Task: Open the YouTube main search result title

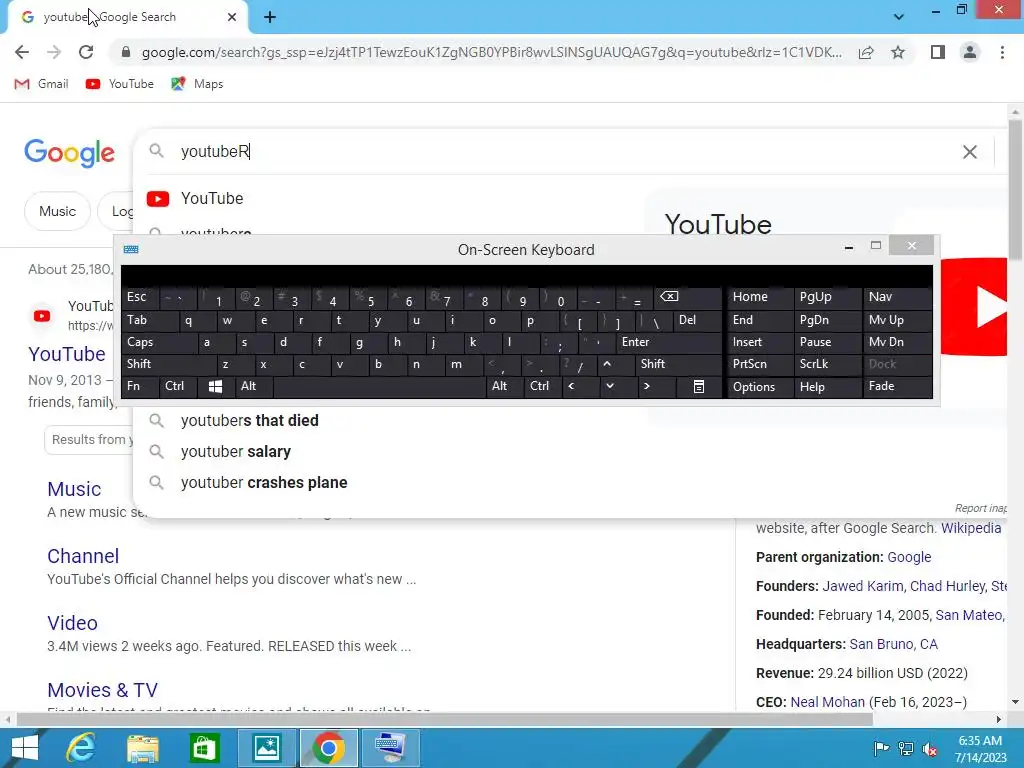Action: click(x=67, y=354)
